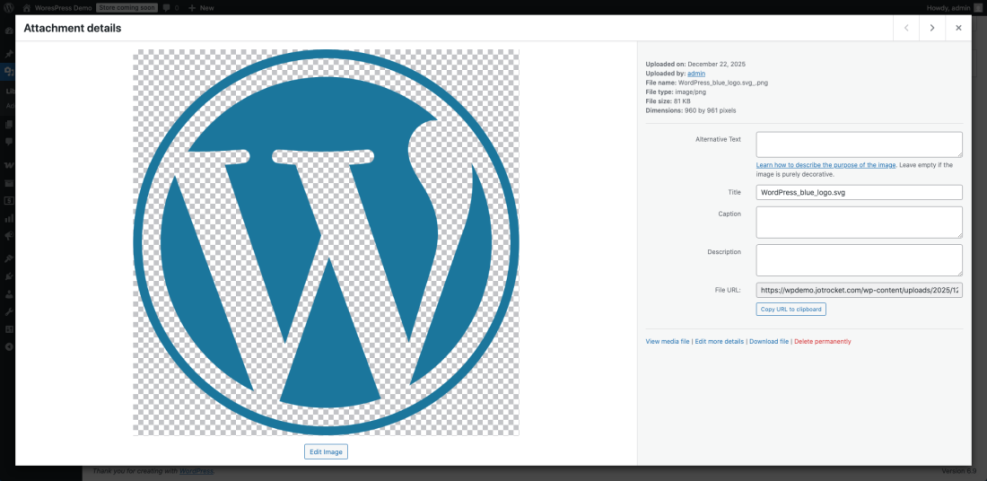Click the file size 81 KB text

[683, 101]
